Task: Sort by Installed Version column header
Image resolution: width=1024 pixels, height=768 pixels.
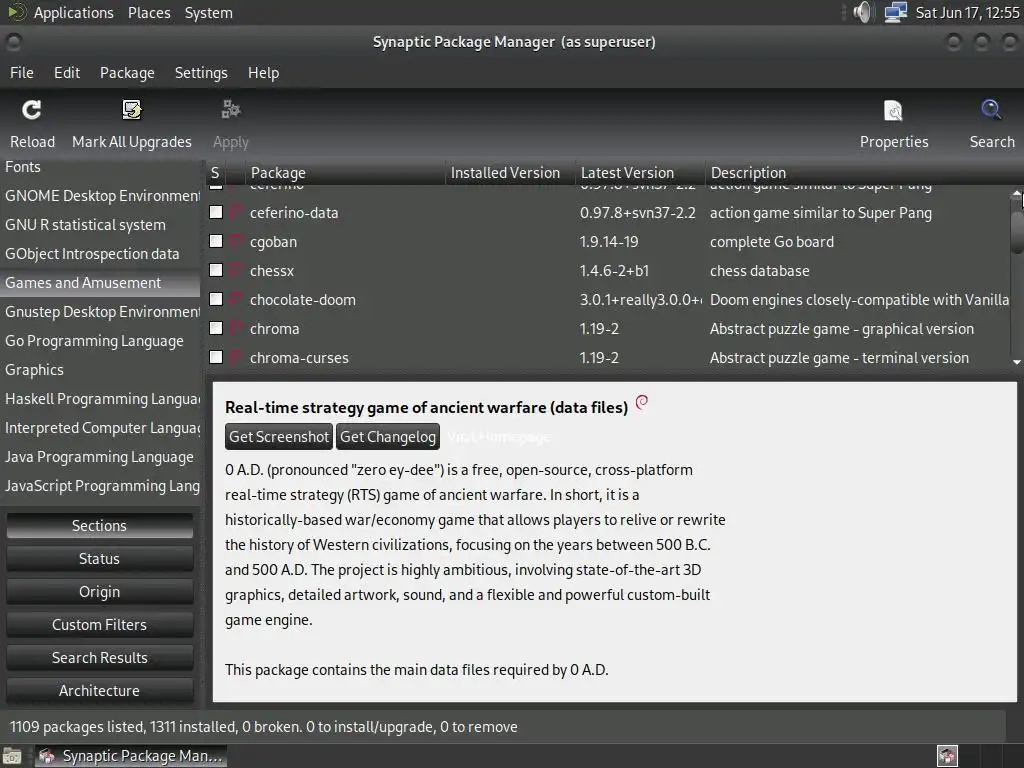Action: [x=510, y=173]
